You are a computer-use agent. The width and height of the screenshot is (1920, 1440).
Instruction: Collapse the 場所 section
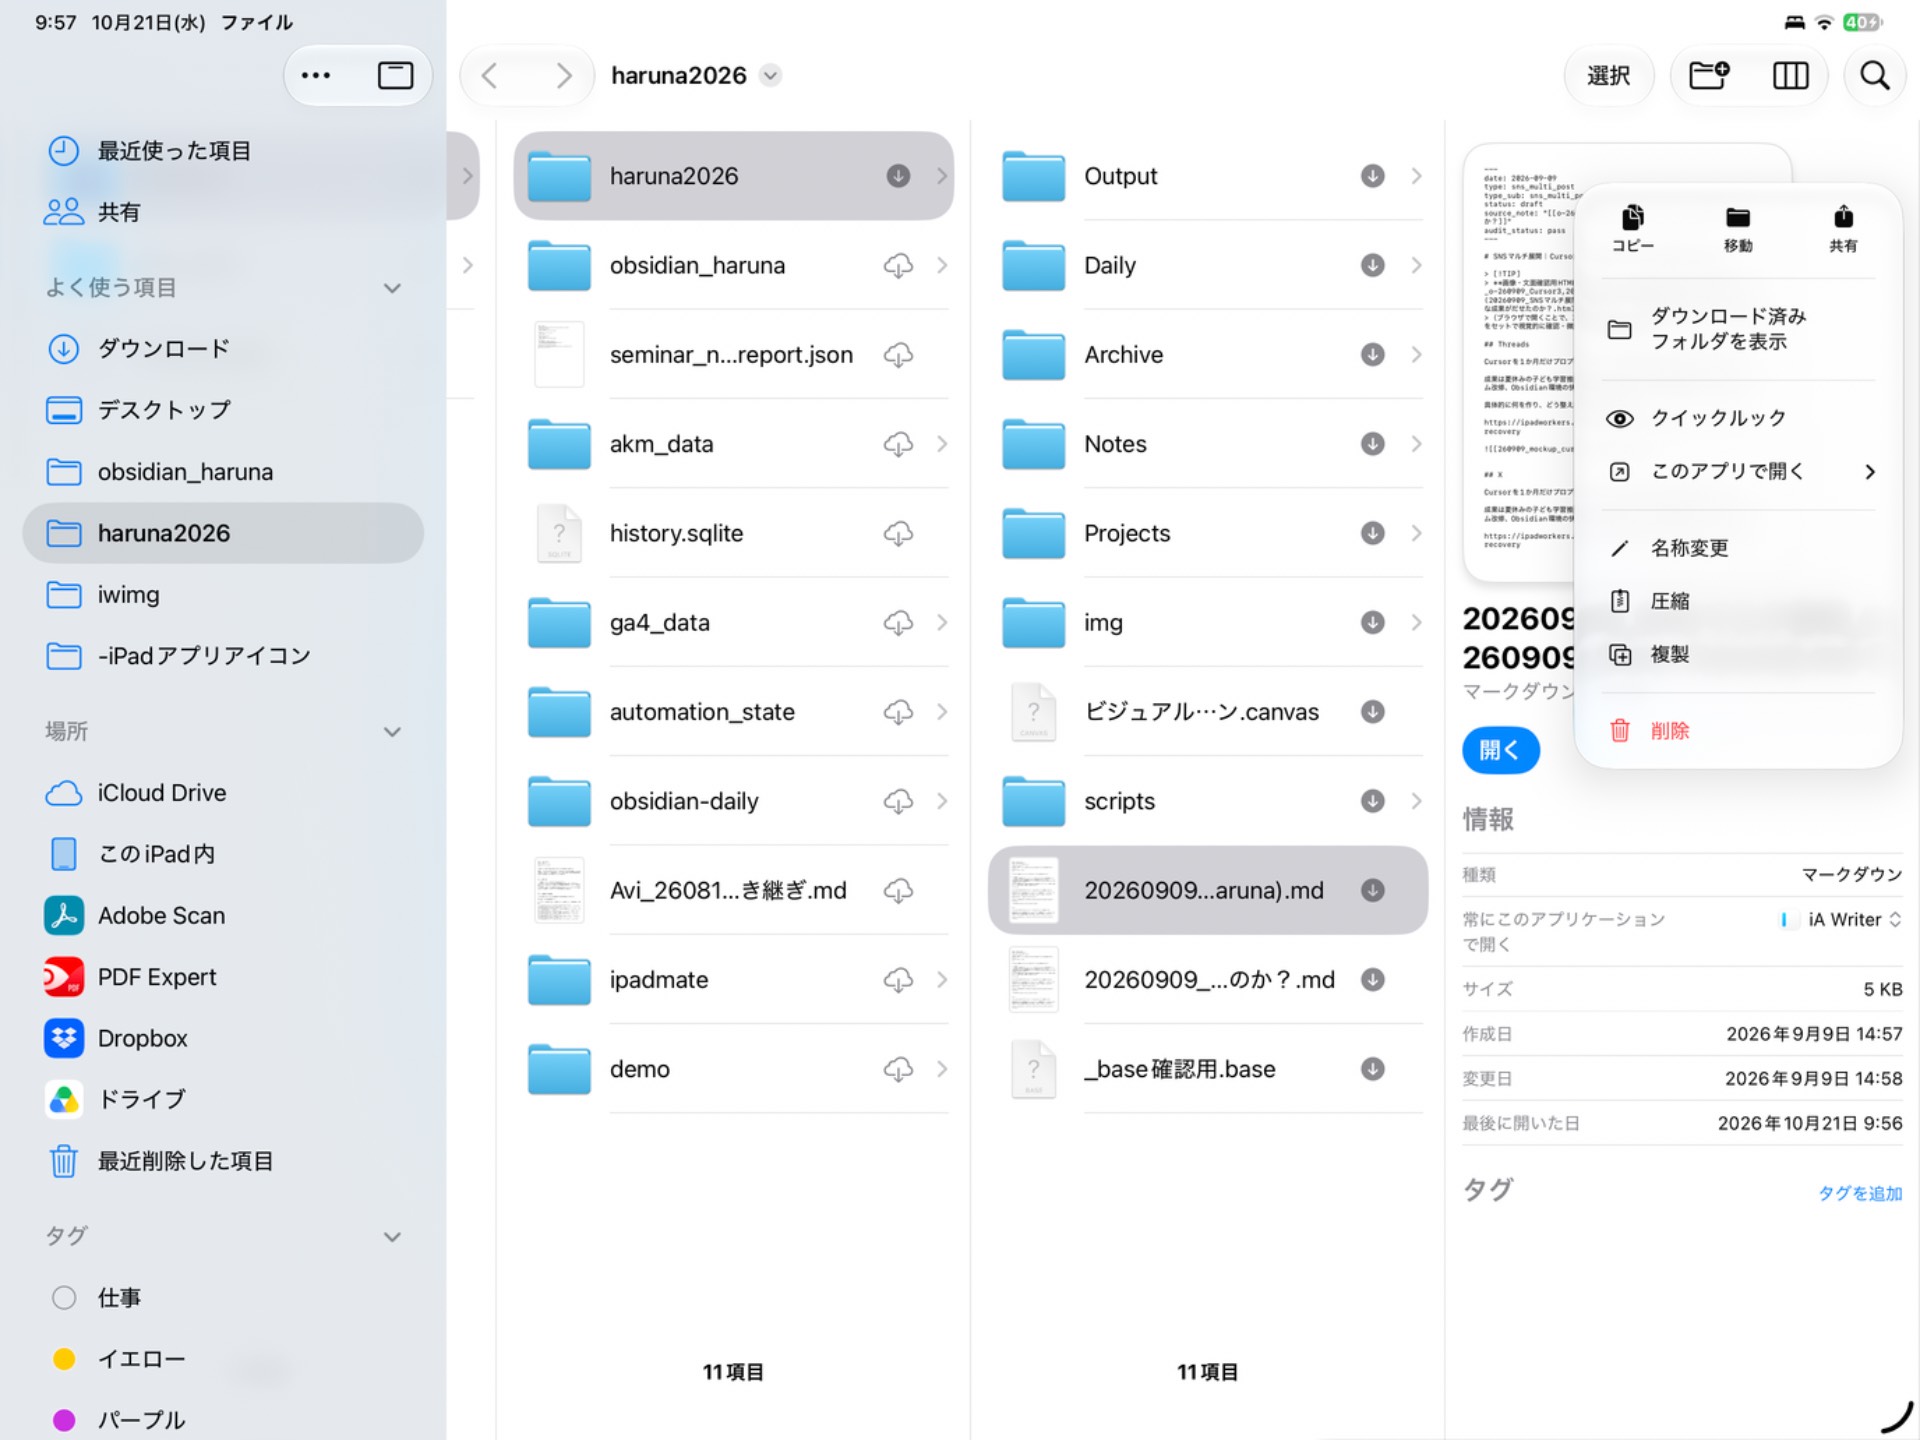[392, 732]
